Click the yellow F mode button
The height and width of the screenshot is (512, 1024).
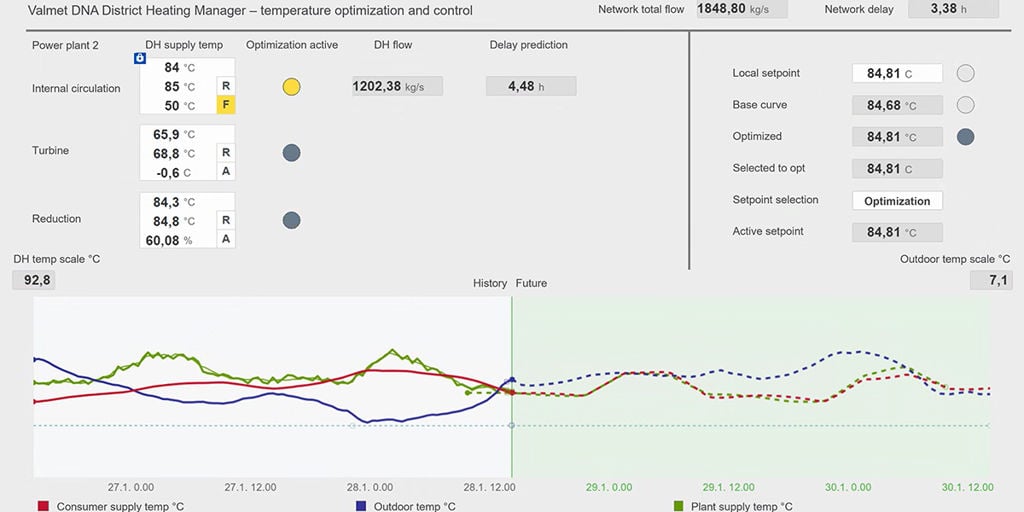[226, 104]
